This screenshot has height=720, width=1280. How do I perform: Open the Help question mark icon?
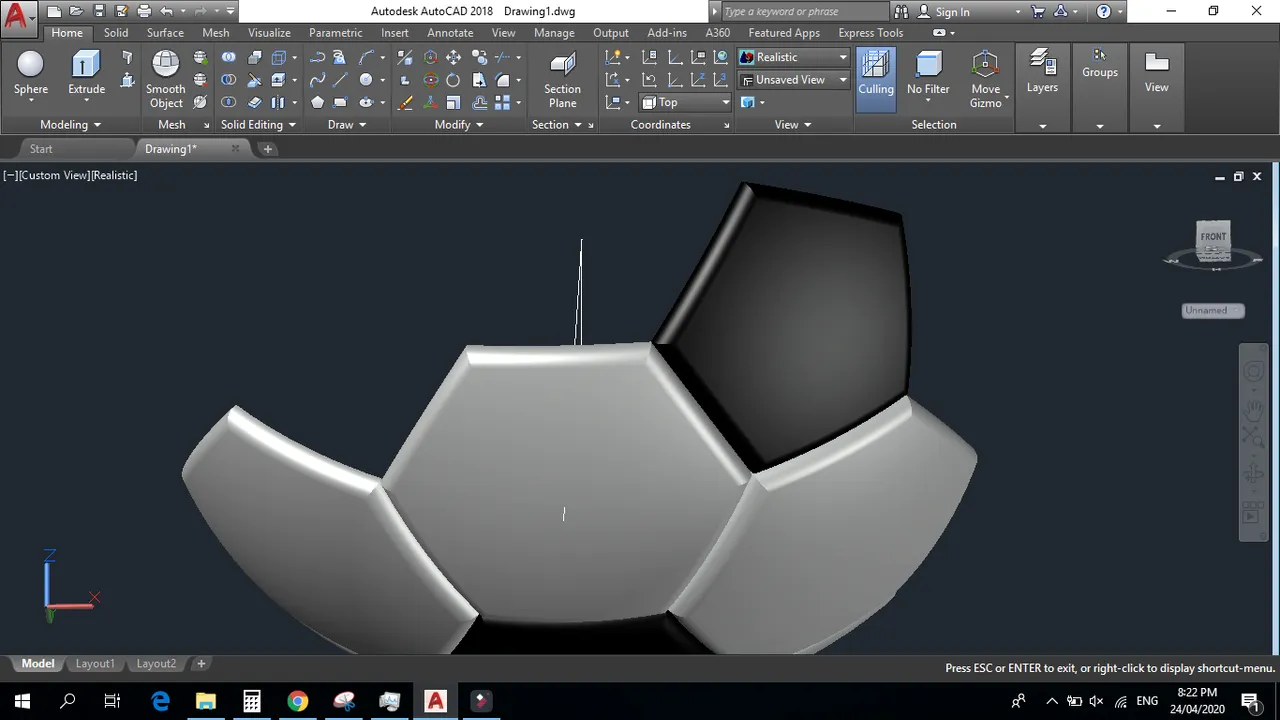pyautogui.click(x=1104, y=12)
